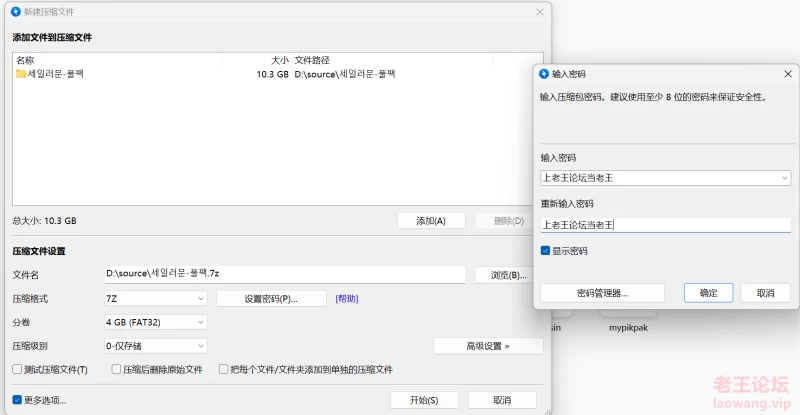Click the 重新输入密码 input field
Screen dimensions: 800x415
665,225
